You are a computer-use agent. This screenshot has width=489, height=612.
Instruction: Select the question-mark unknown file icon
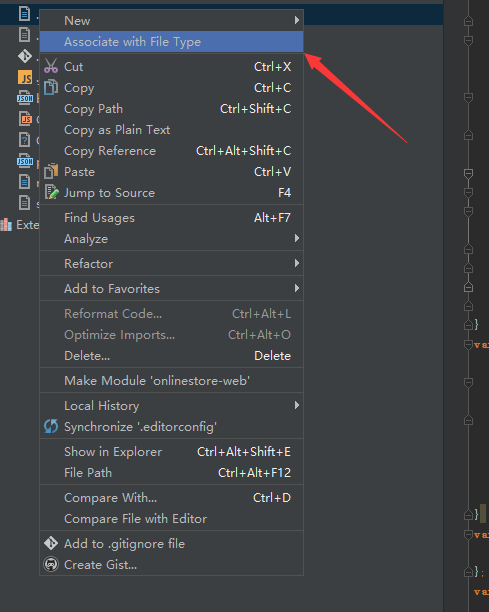click(x=25, y=139)
